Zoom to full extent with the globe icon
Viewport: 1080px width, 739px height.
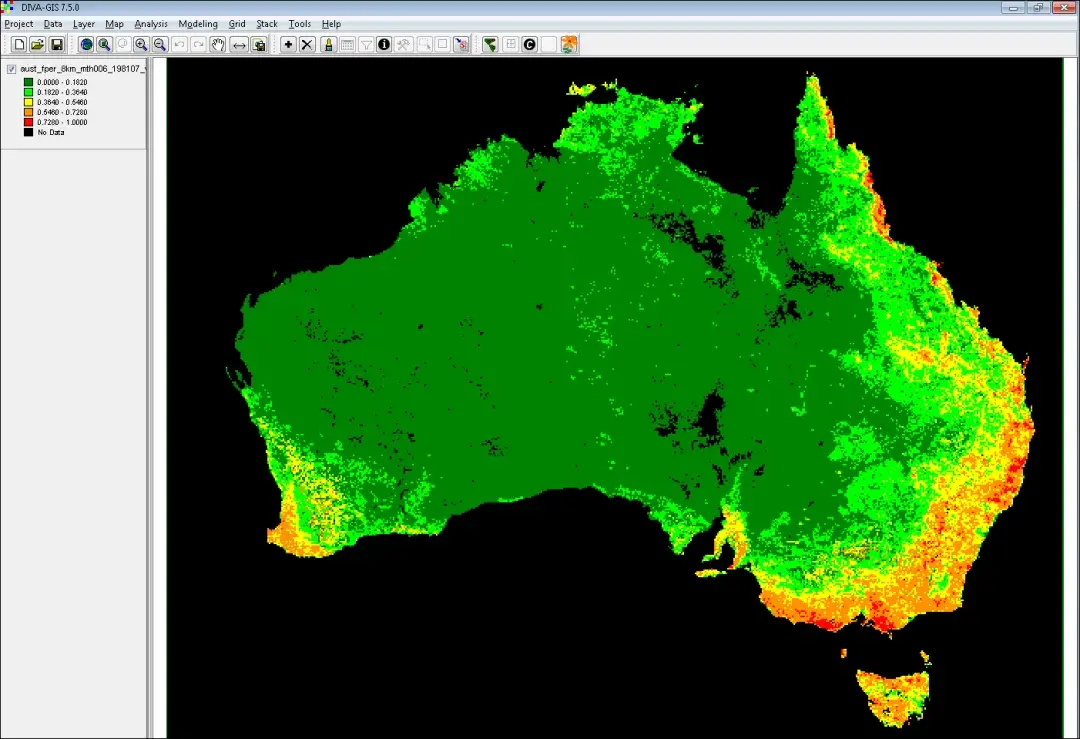pyautogui.click(x=86, y=45)
